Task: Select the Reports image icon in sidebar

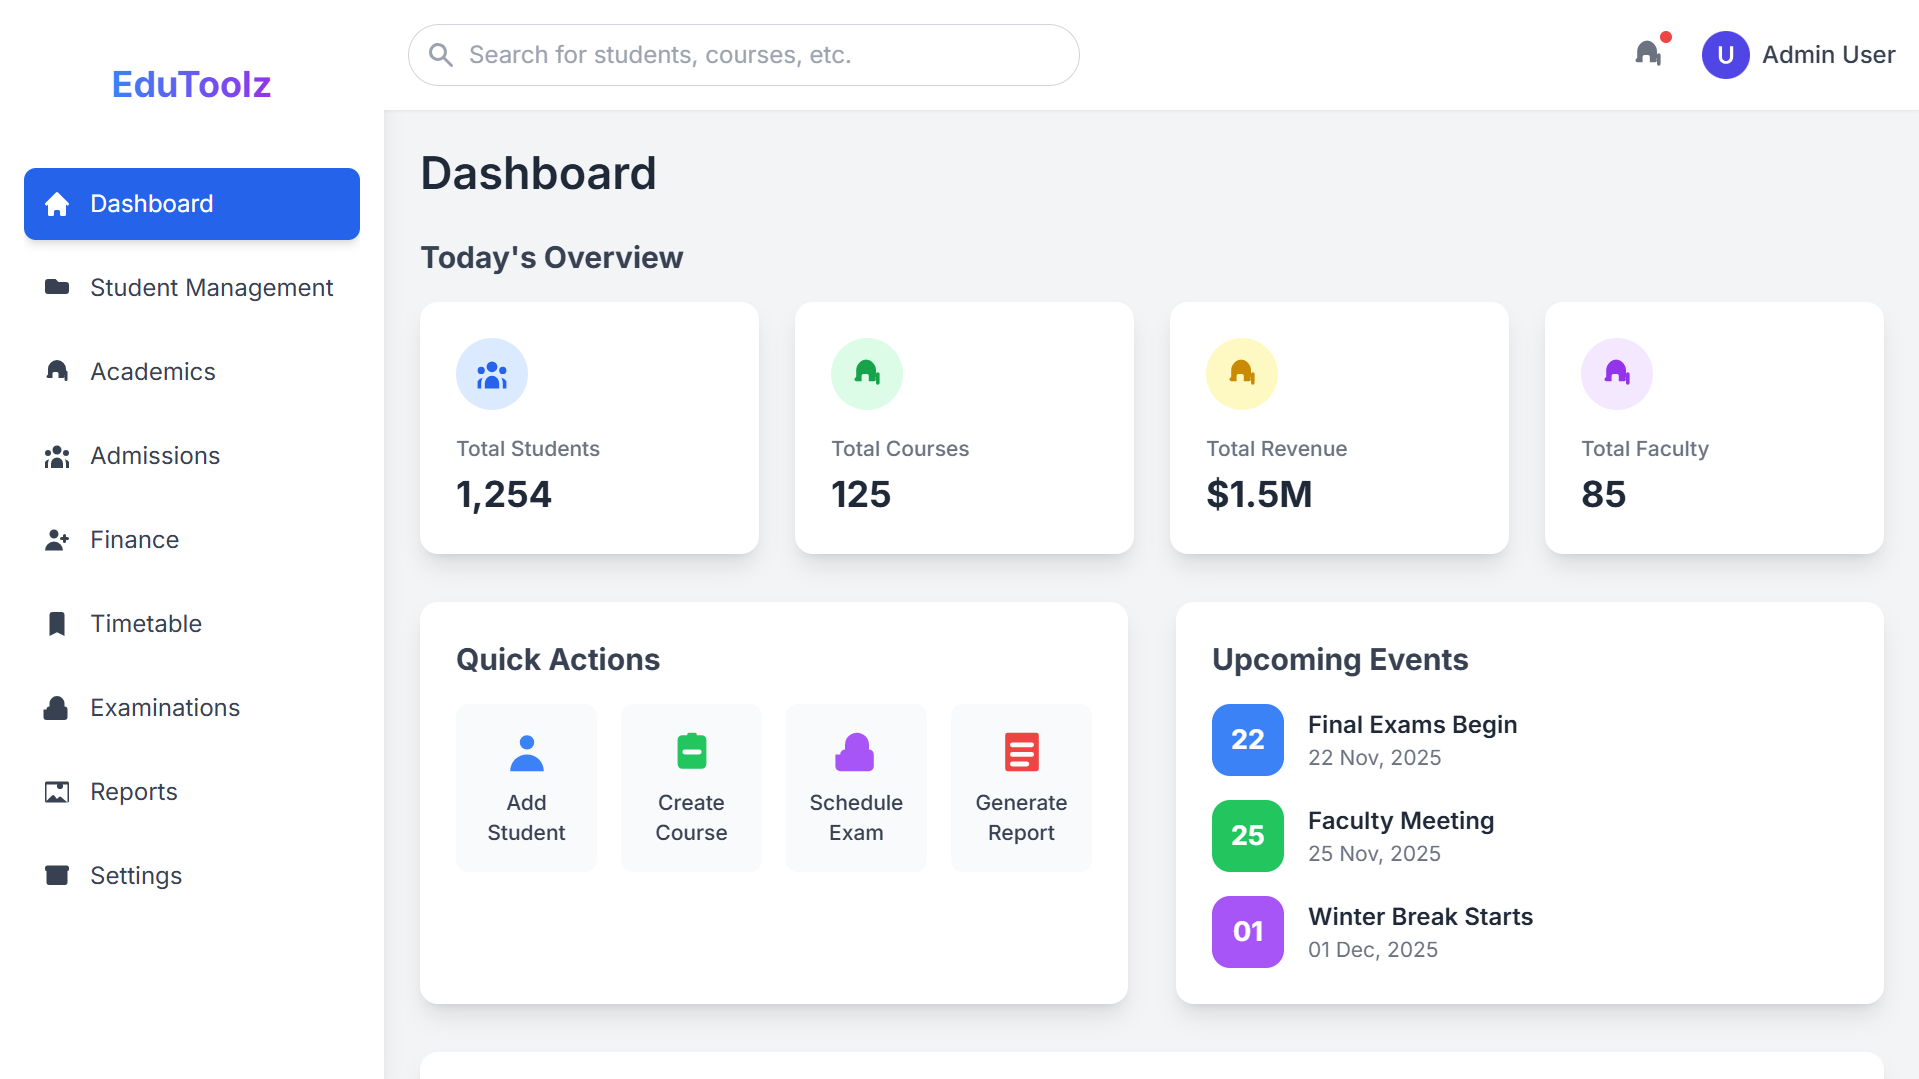Action: [x=56, y=791]
